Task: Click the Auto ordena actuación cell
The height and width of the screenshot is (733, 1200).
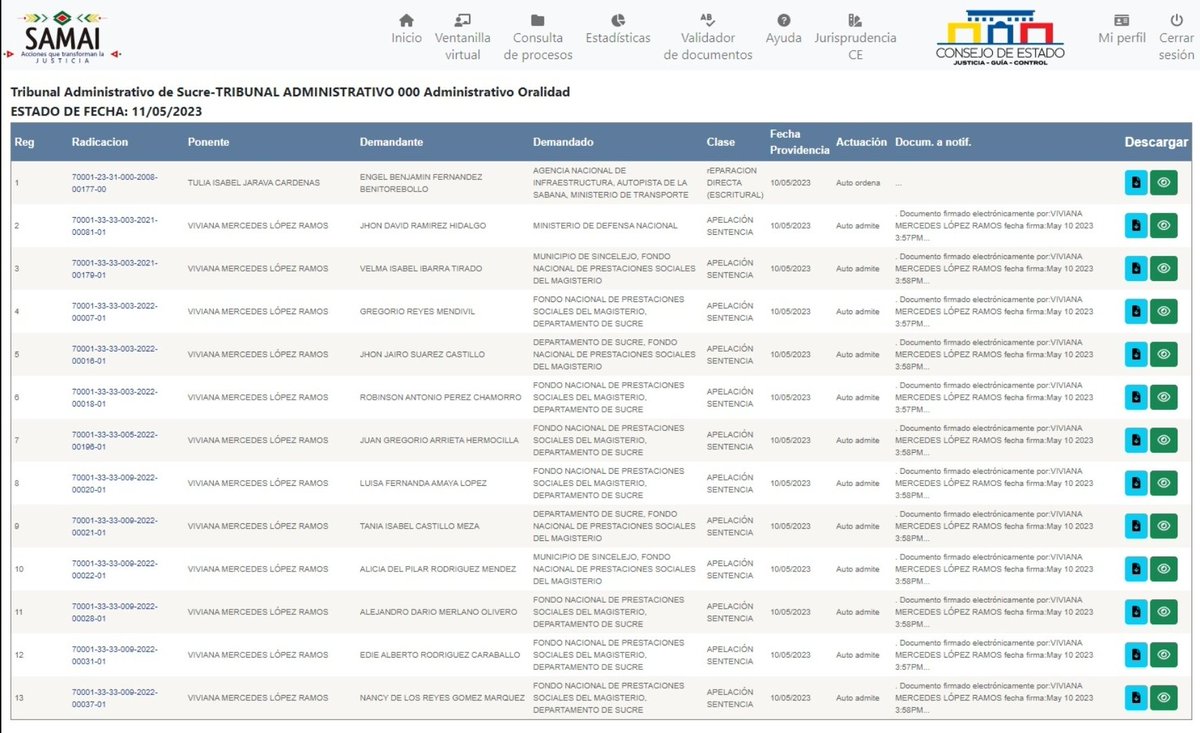Action: 858,183
